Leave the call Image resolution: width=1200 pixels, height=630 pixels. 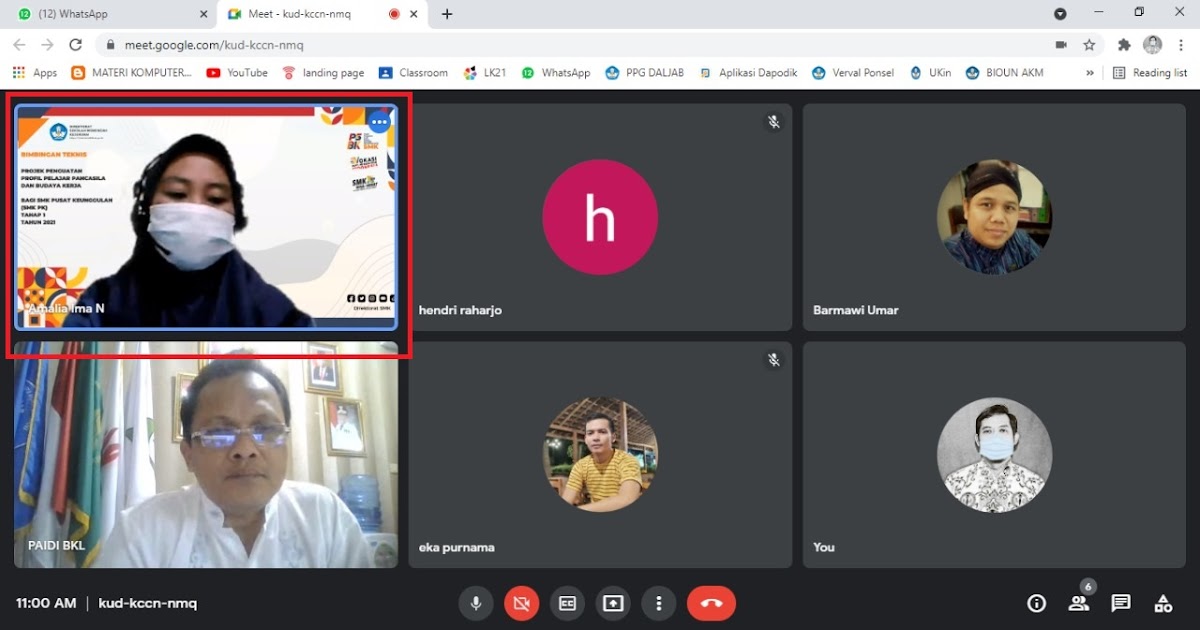(x=711, y=603)
